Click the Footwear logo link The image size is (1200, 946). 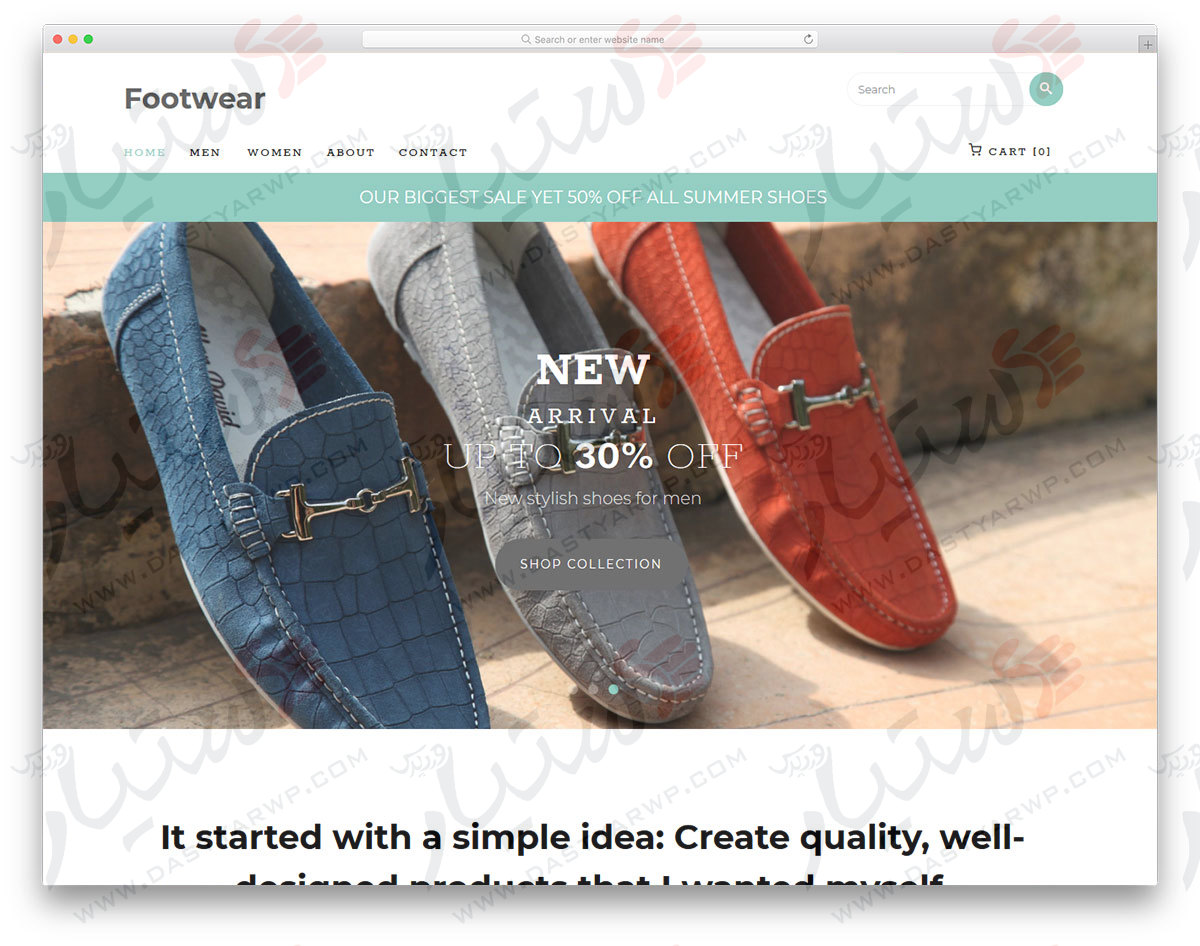[194, 99]
